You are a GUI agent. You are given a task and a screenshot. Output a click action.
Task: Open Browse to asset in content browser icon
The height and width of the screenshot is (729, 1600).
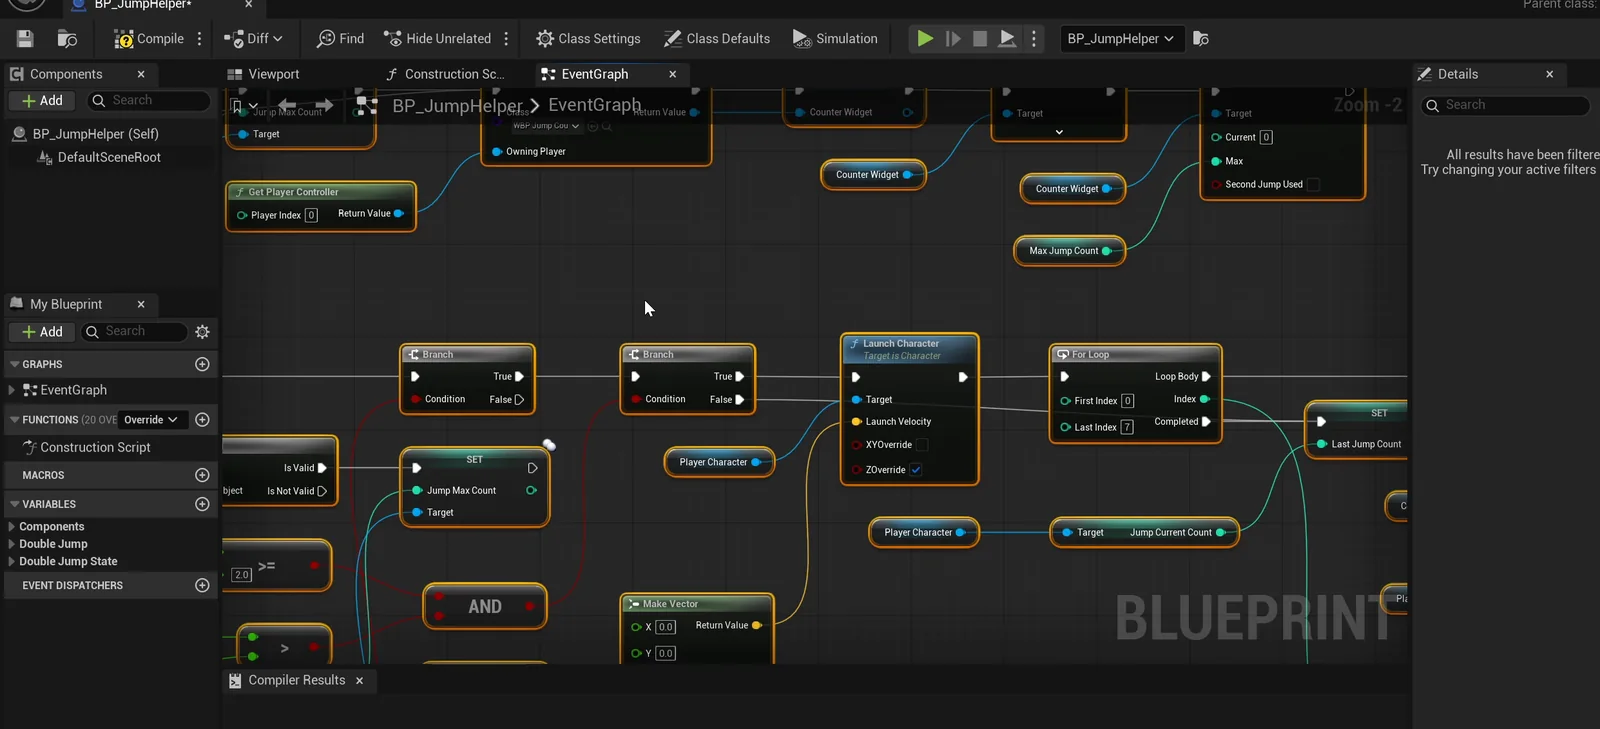(x=67, y=39)
